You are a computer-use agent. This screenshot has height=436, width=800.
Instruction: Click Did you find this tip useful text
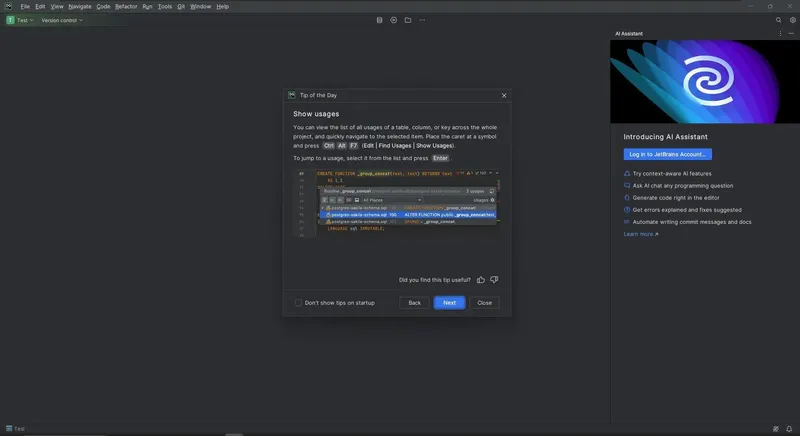(x=435, y=280)
